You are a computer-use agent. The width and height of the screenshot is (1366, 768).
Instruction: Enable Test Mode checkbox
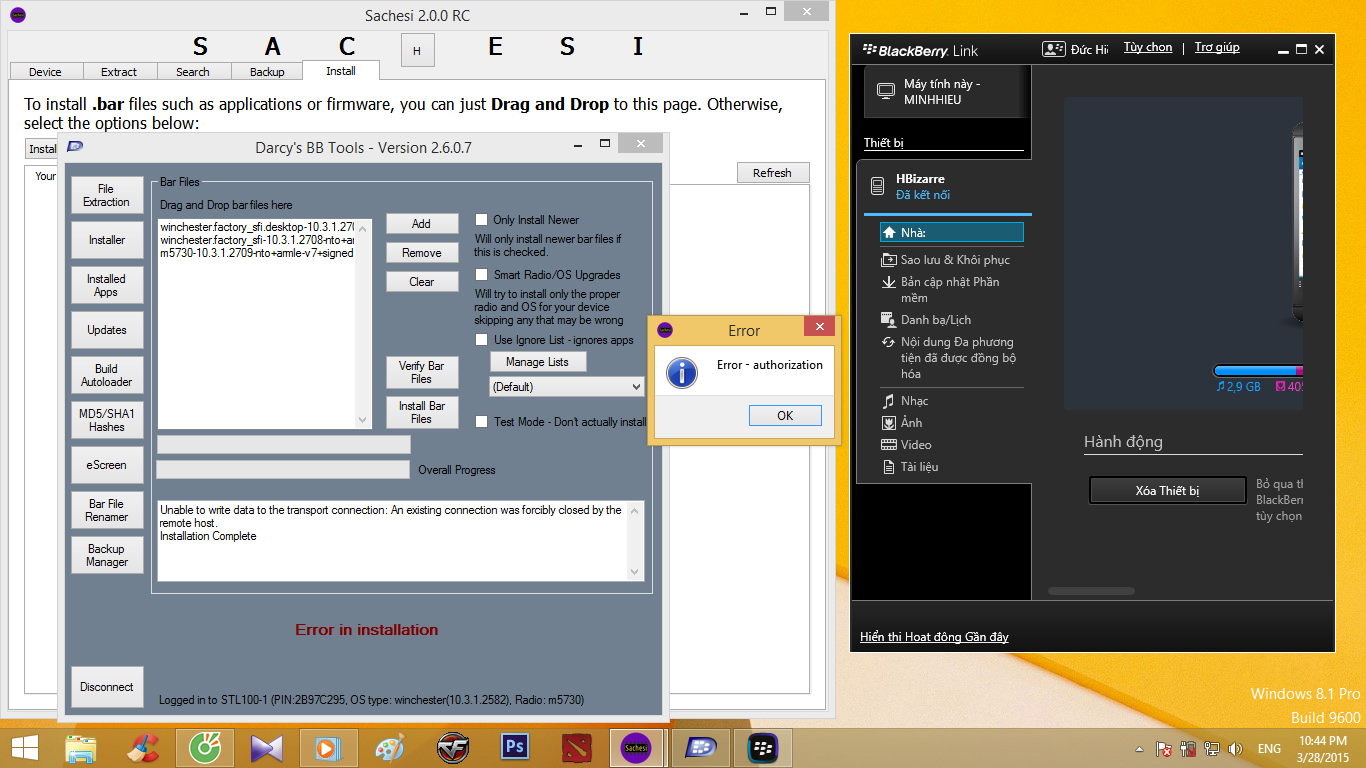point(481,422)
